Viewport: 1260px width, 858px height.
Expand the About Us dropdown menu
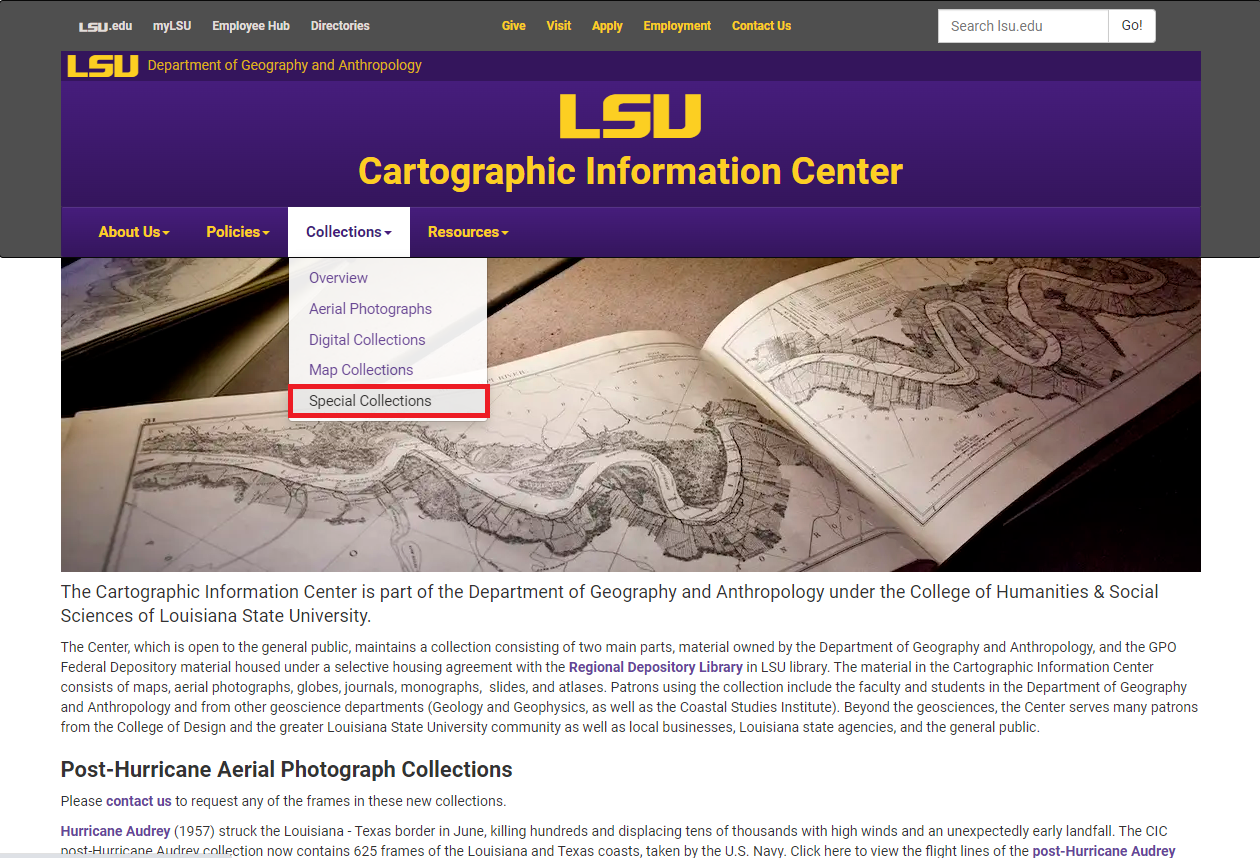(x=134, y=232)
